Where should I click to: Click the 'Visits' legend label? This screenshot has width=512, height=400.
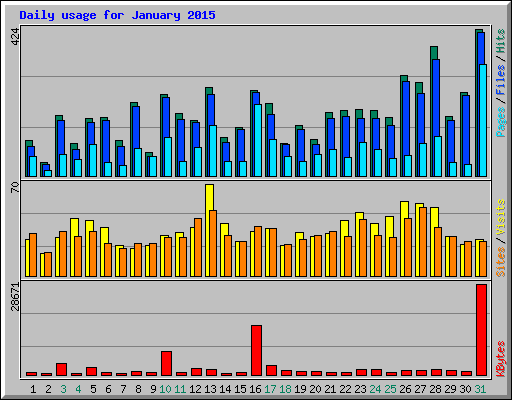pos(501,218)
